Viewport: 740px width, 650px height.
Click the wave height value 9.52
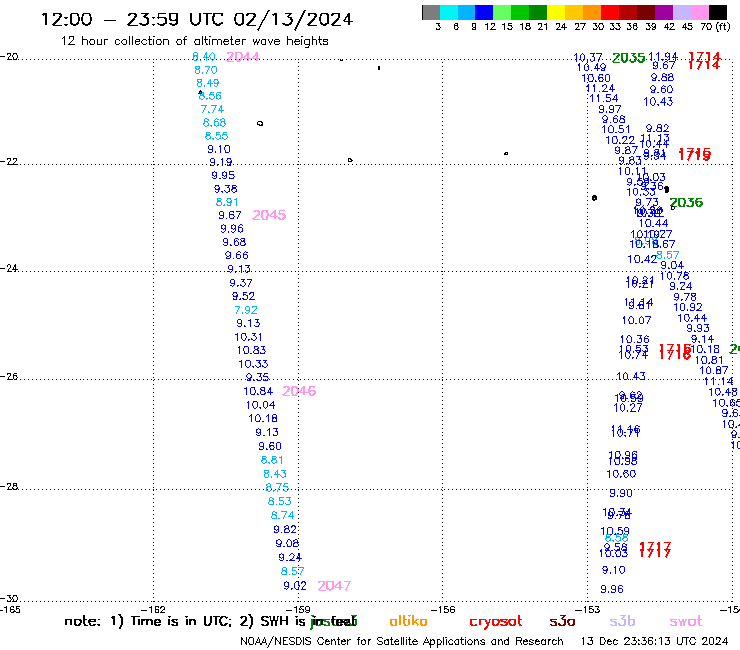click(243, 296)
